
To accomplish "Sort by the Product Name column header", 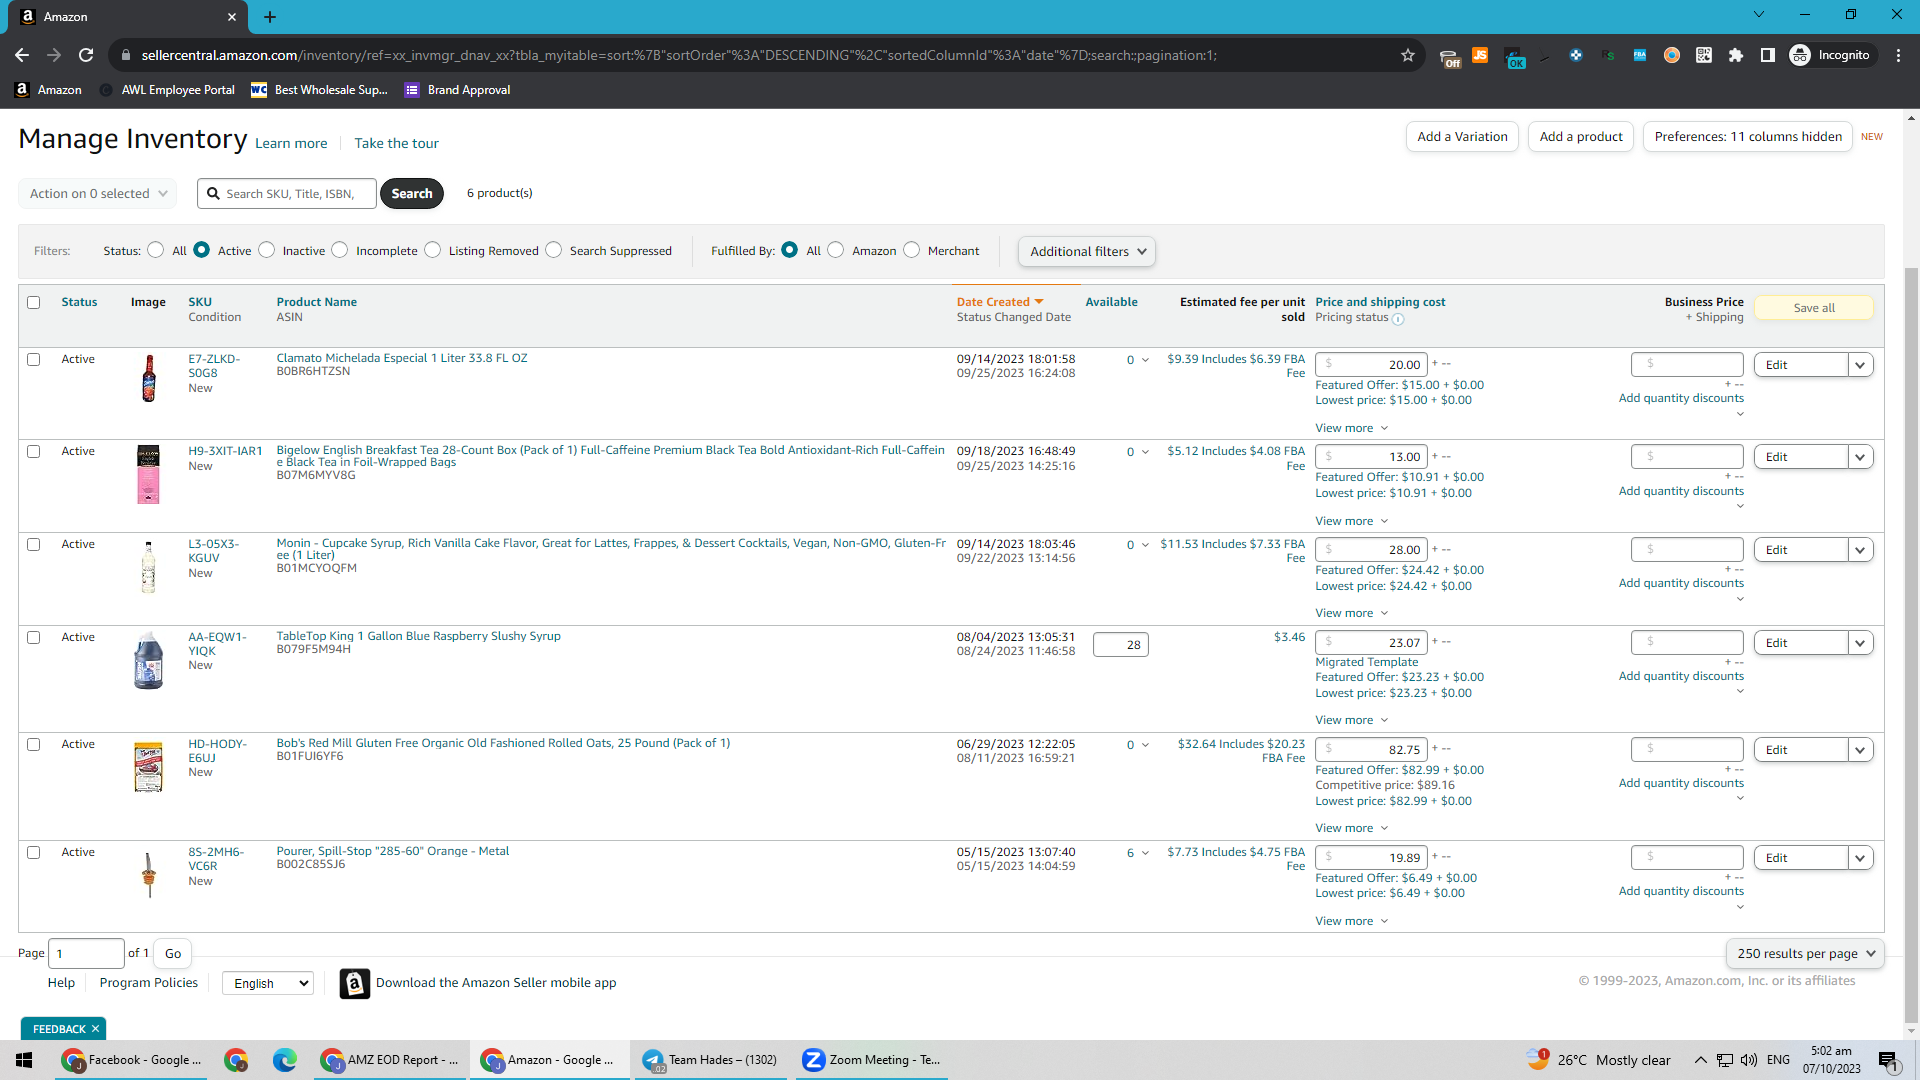I will coord(316,302).
